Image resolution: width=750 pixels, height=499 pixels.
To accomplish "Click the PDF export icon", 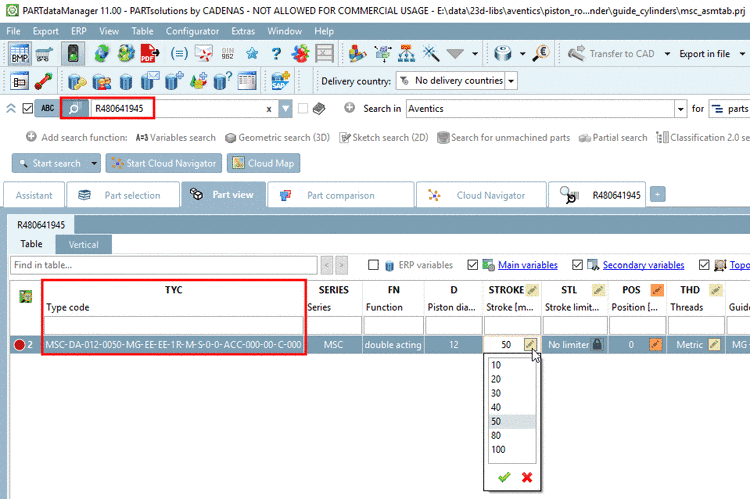I will (x=149, y=54).
